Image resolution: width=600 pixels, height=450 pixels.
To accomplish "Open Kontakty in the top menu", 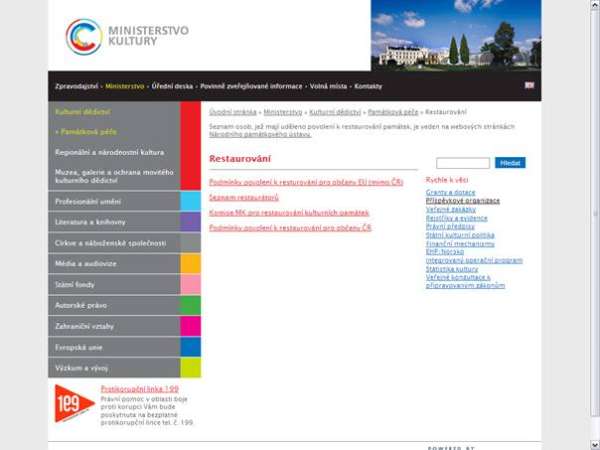I will tap(368, 86).
